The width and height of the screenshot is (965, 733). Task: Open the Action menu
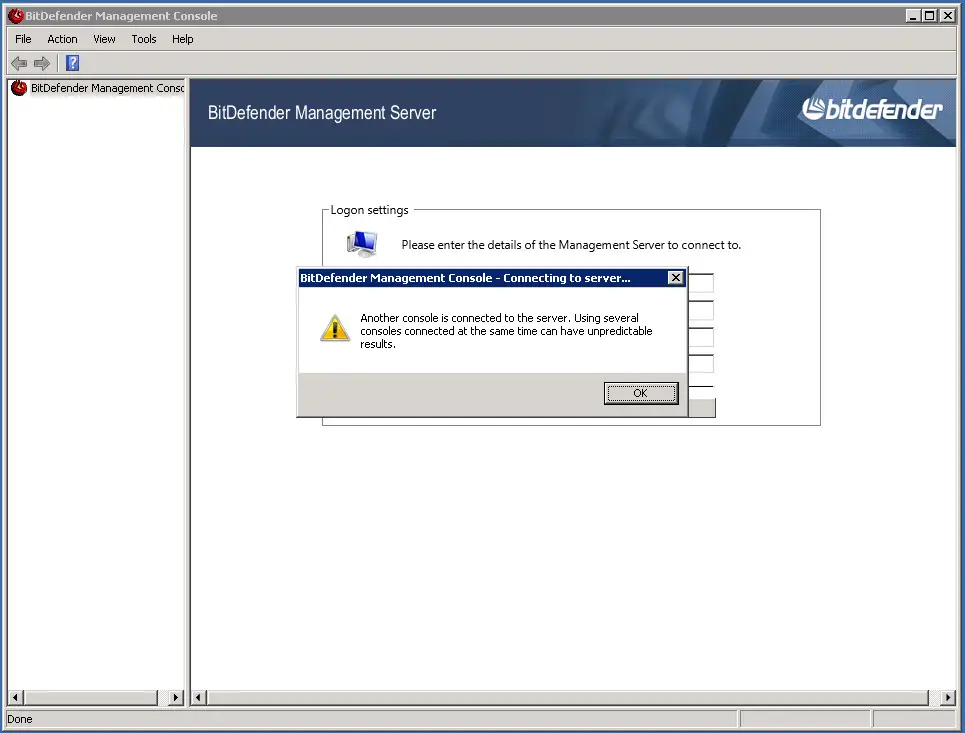pos(62,39)
